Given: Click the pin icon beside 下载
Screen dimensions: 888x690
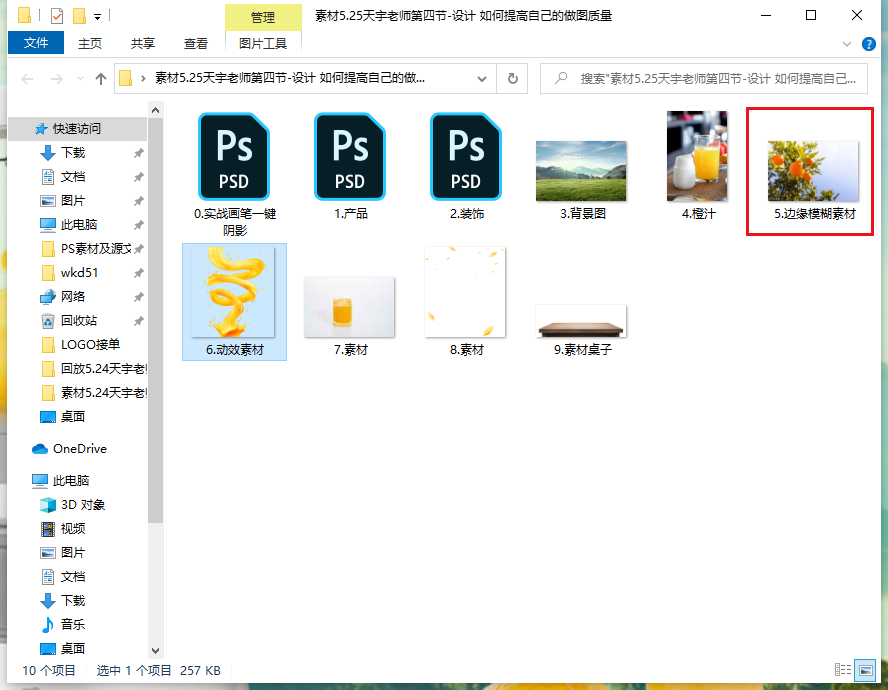Looking at the screenshot, I should coord(138,153).
